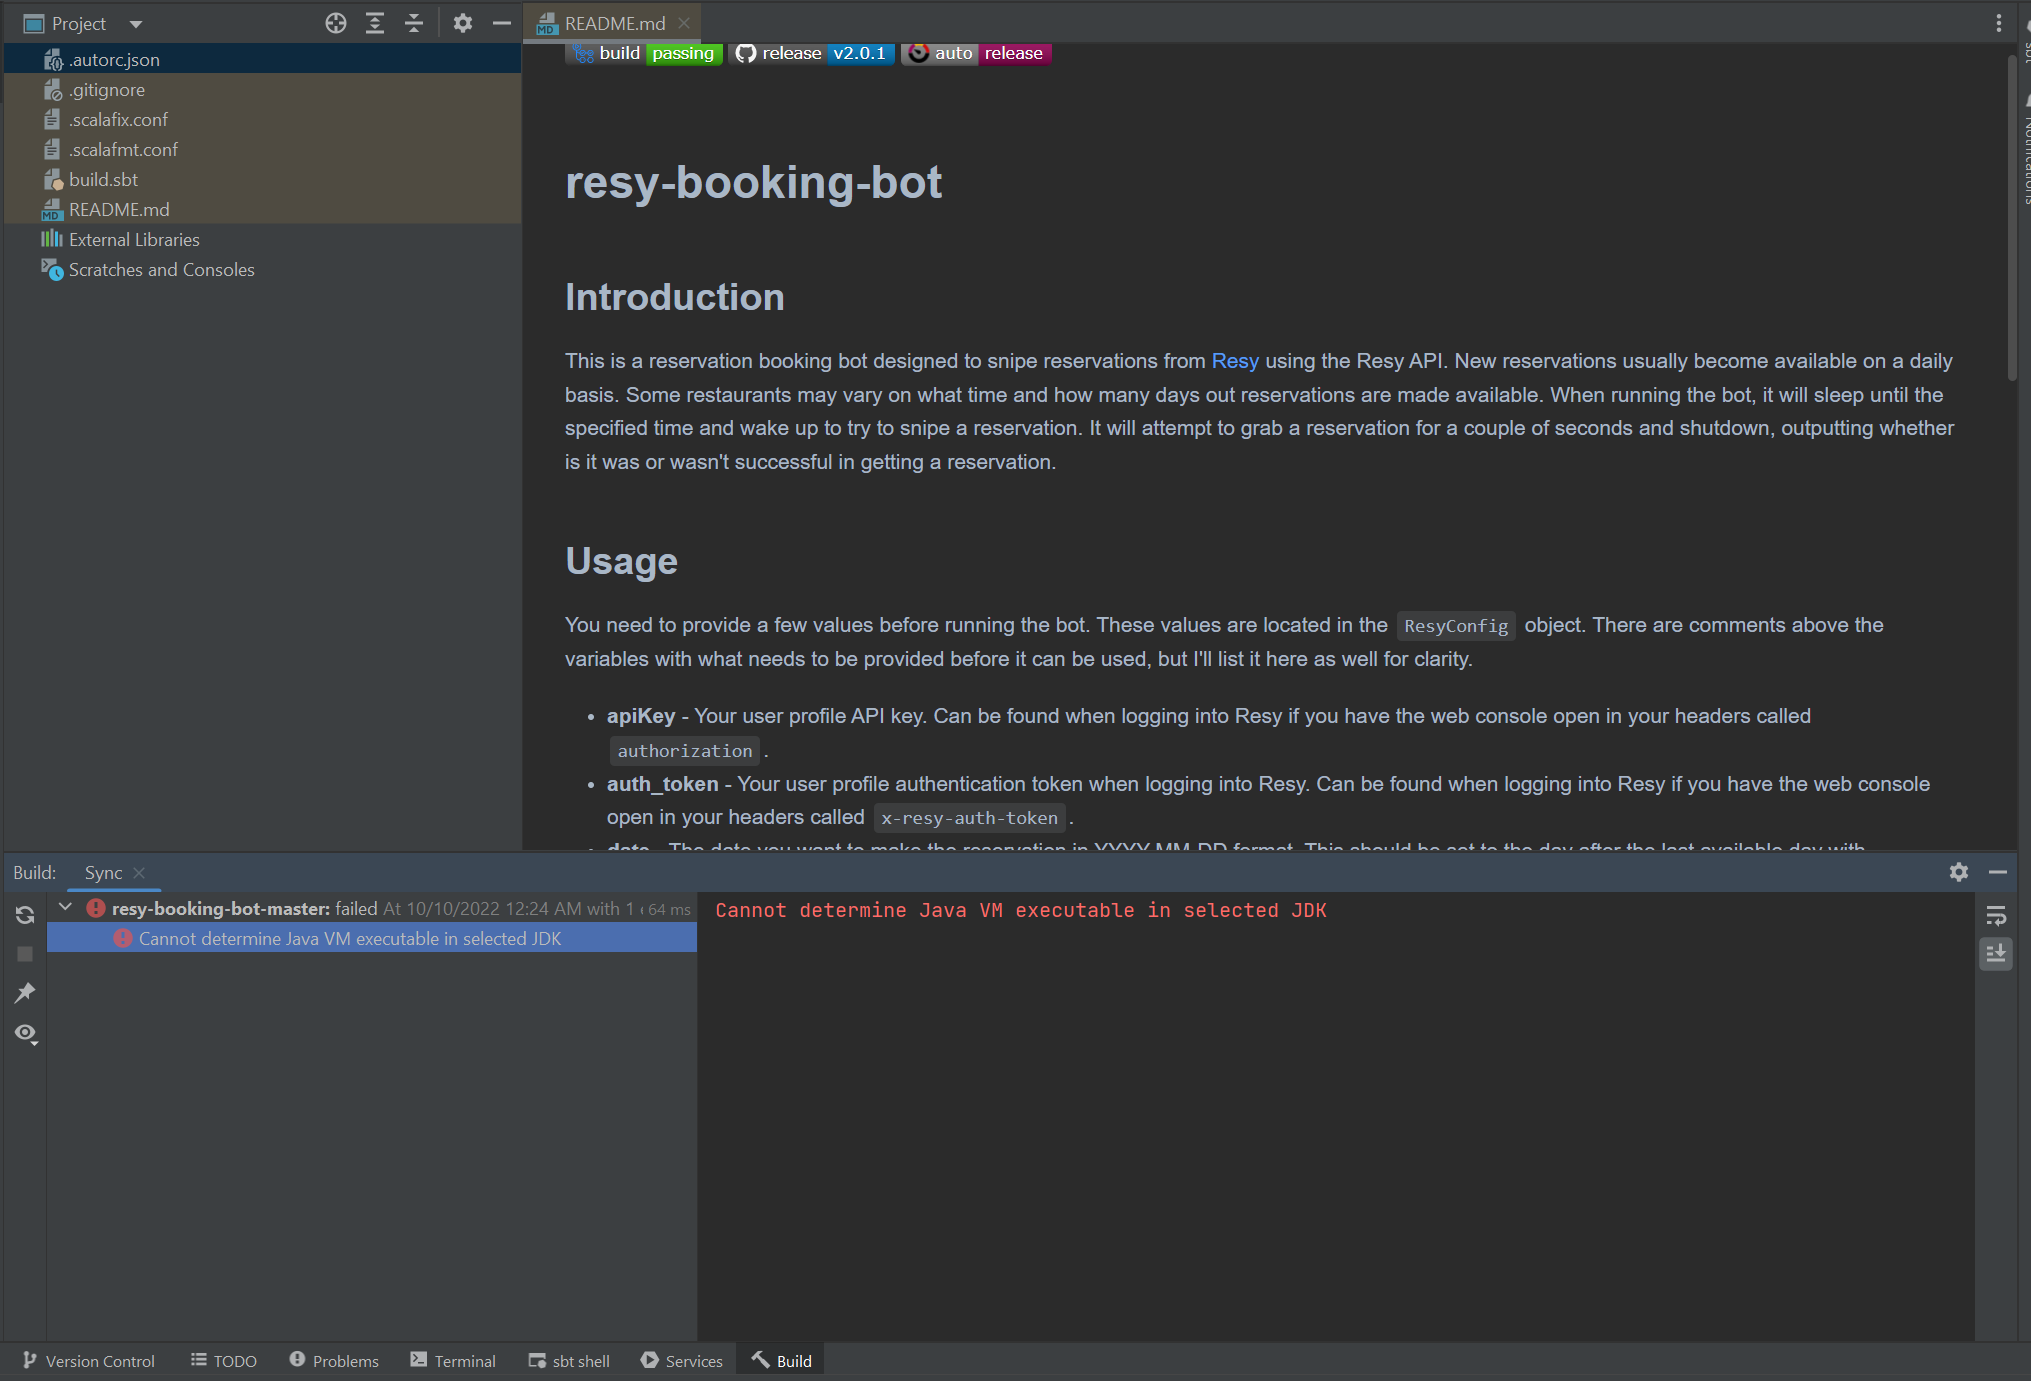This screenshot has height=1381, width=2031.
Task: Pin the Build tool window
Action: pyautogui.click(x=24, y=992)
